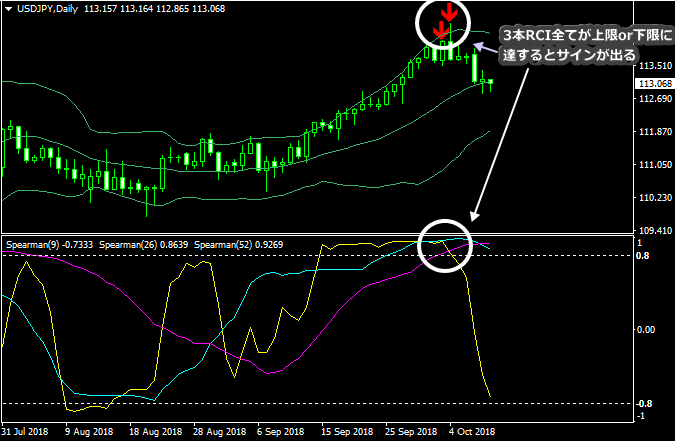The image size is (675, 441).
Task: Select the current price label 113.068
Action: 655,84
